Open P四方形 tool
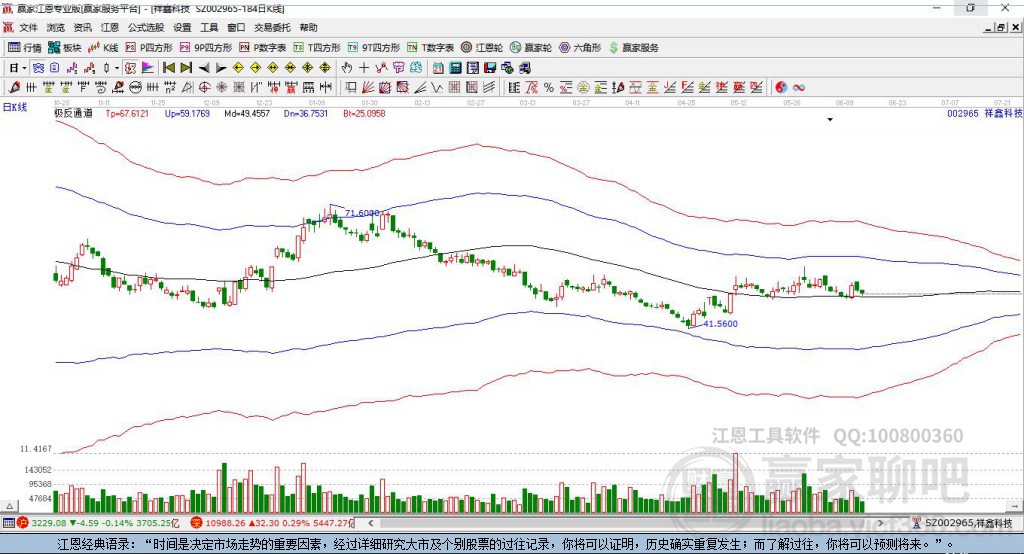Viewport: 1024px width, 554px height. coord(149,48)
